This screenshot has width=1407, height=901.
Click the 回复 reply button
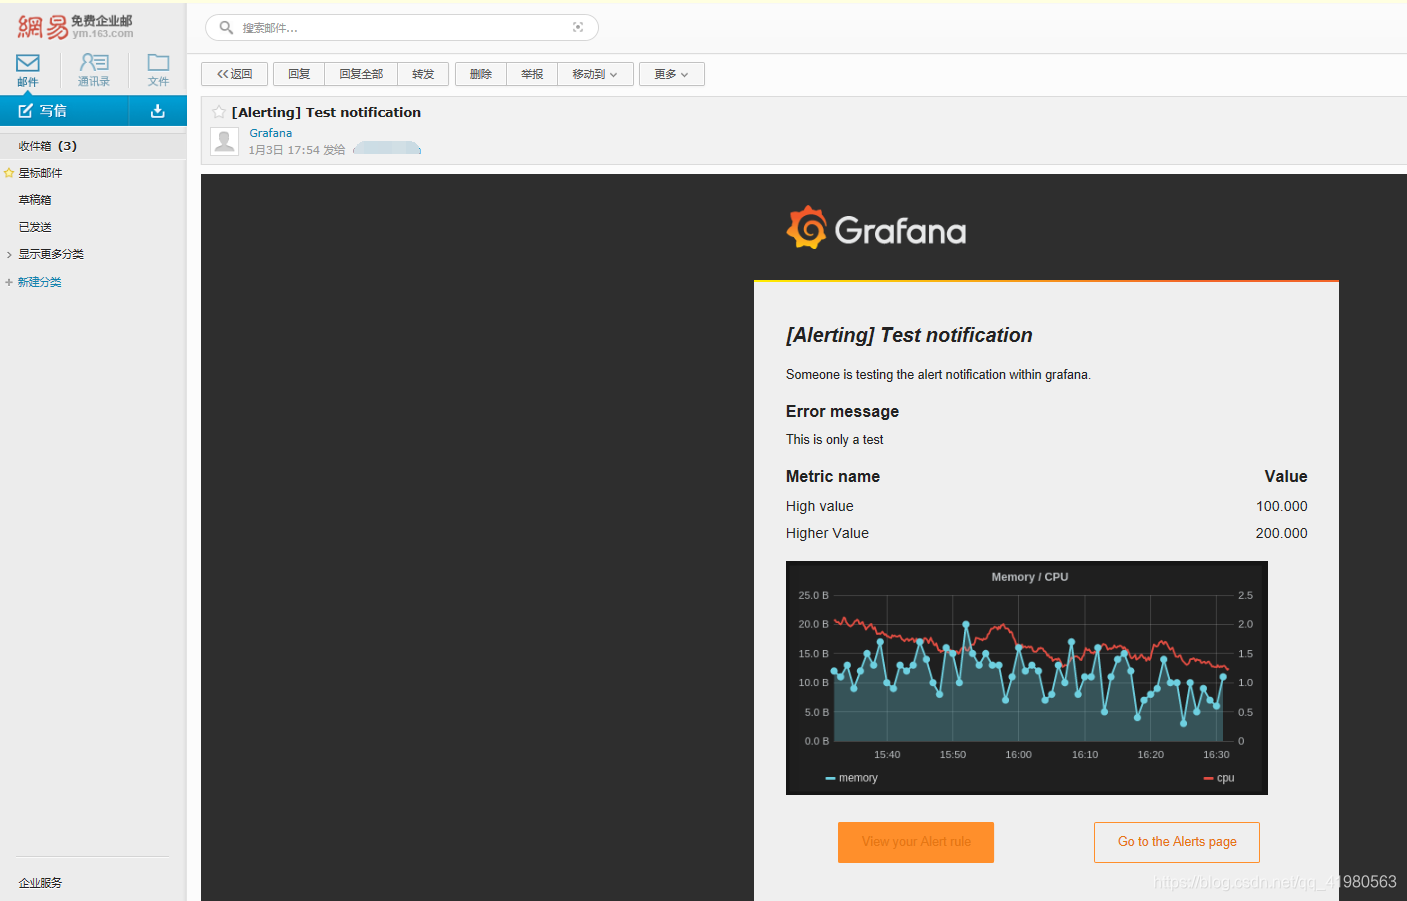pyautogui.click(x=299, y=74)
